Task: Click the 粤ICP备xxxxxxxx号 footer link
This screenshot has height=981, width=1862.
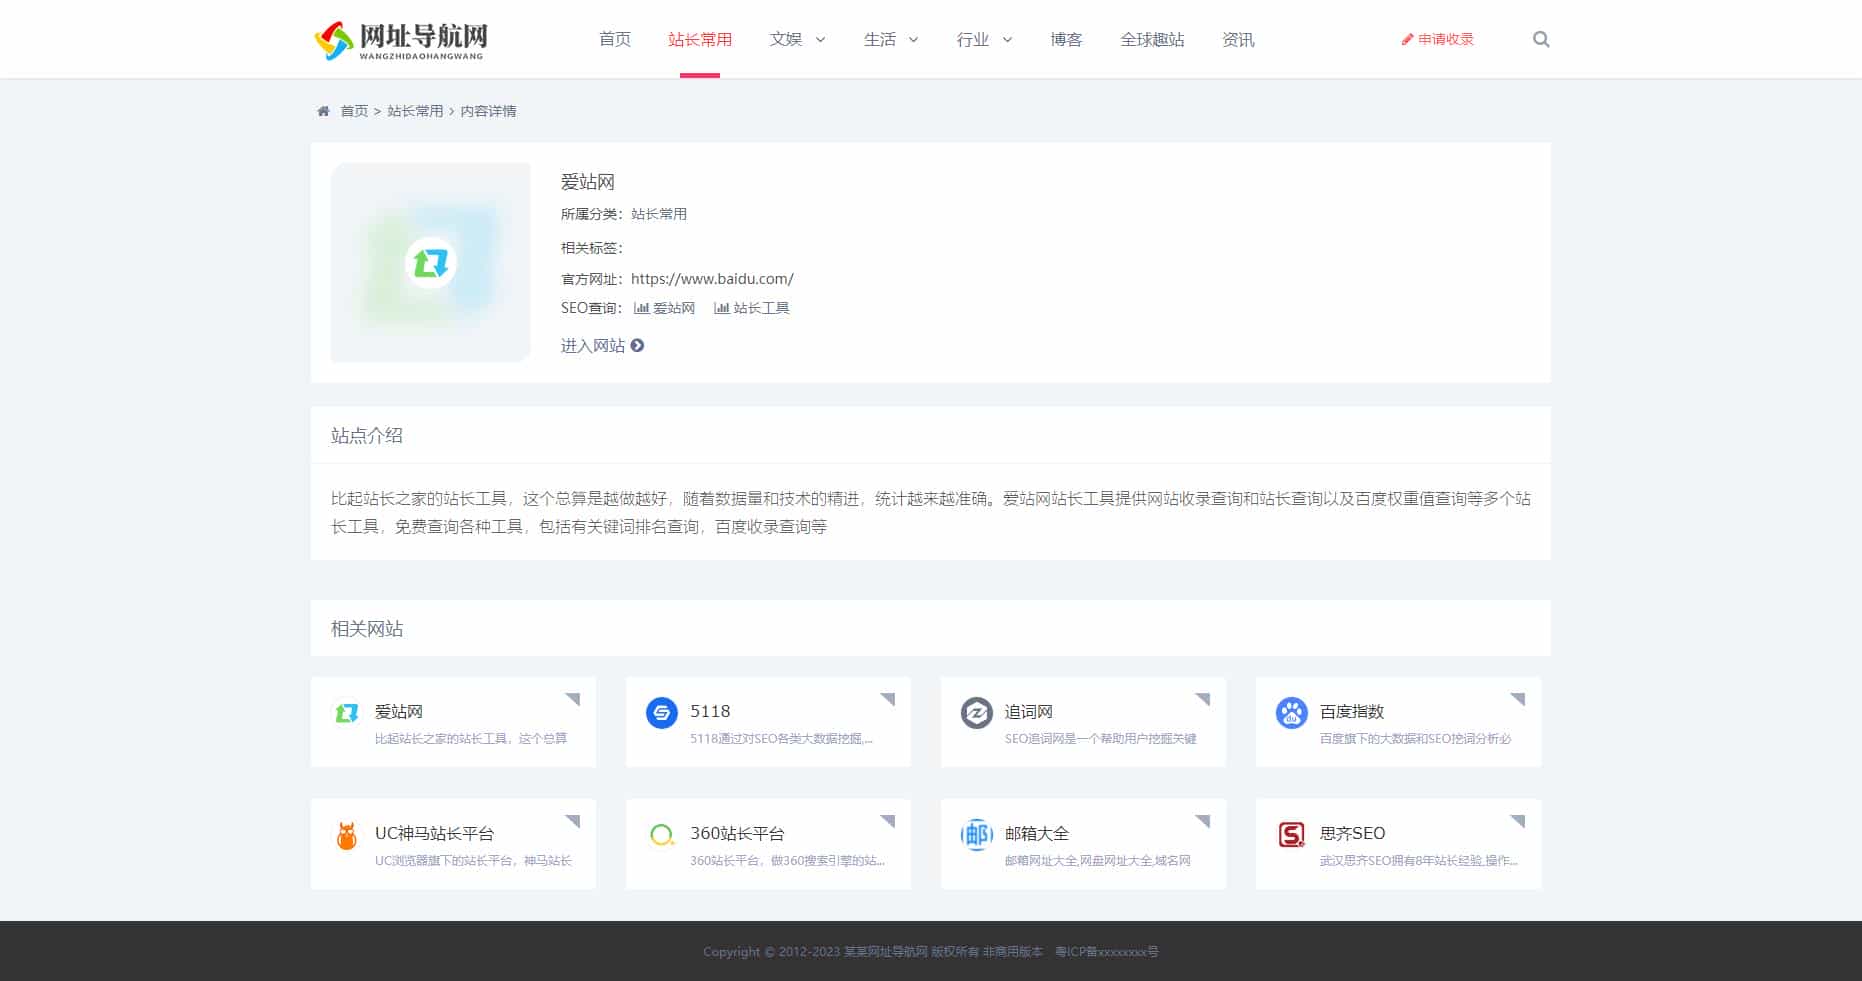Action: click(1107, 952)
